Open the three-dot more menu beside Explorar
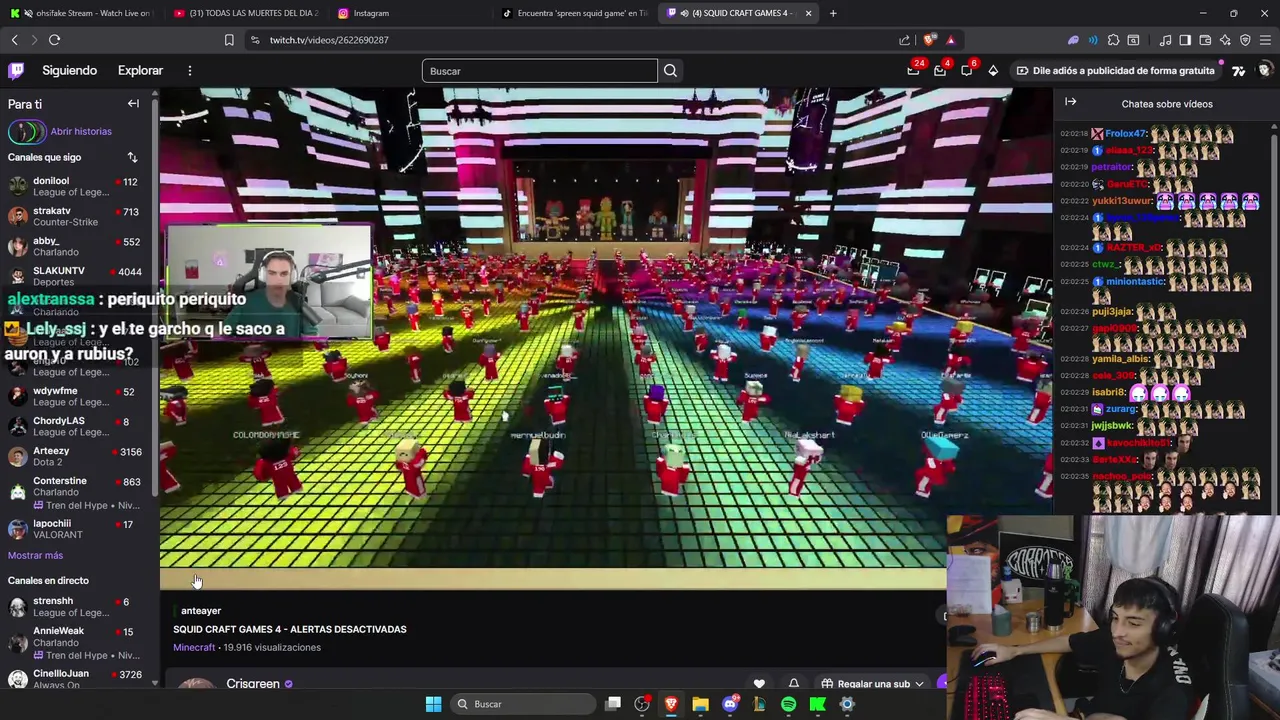1280x720 pixels. [x=189, y=71]
